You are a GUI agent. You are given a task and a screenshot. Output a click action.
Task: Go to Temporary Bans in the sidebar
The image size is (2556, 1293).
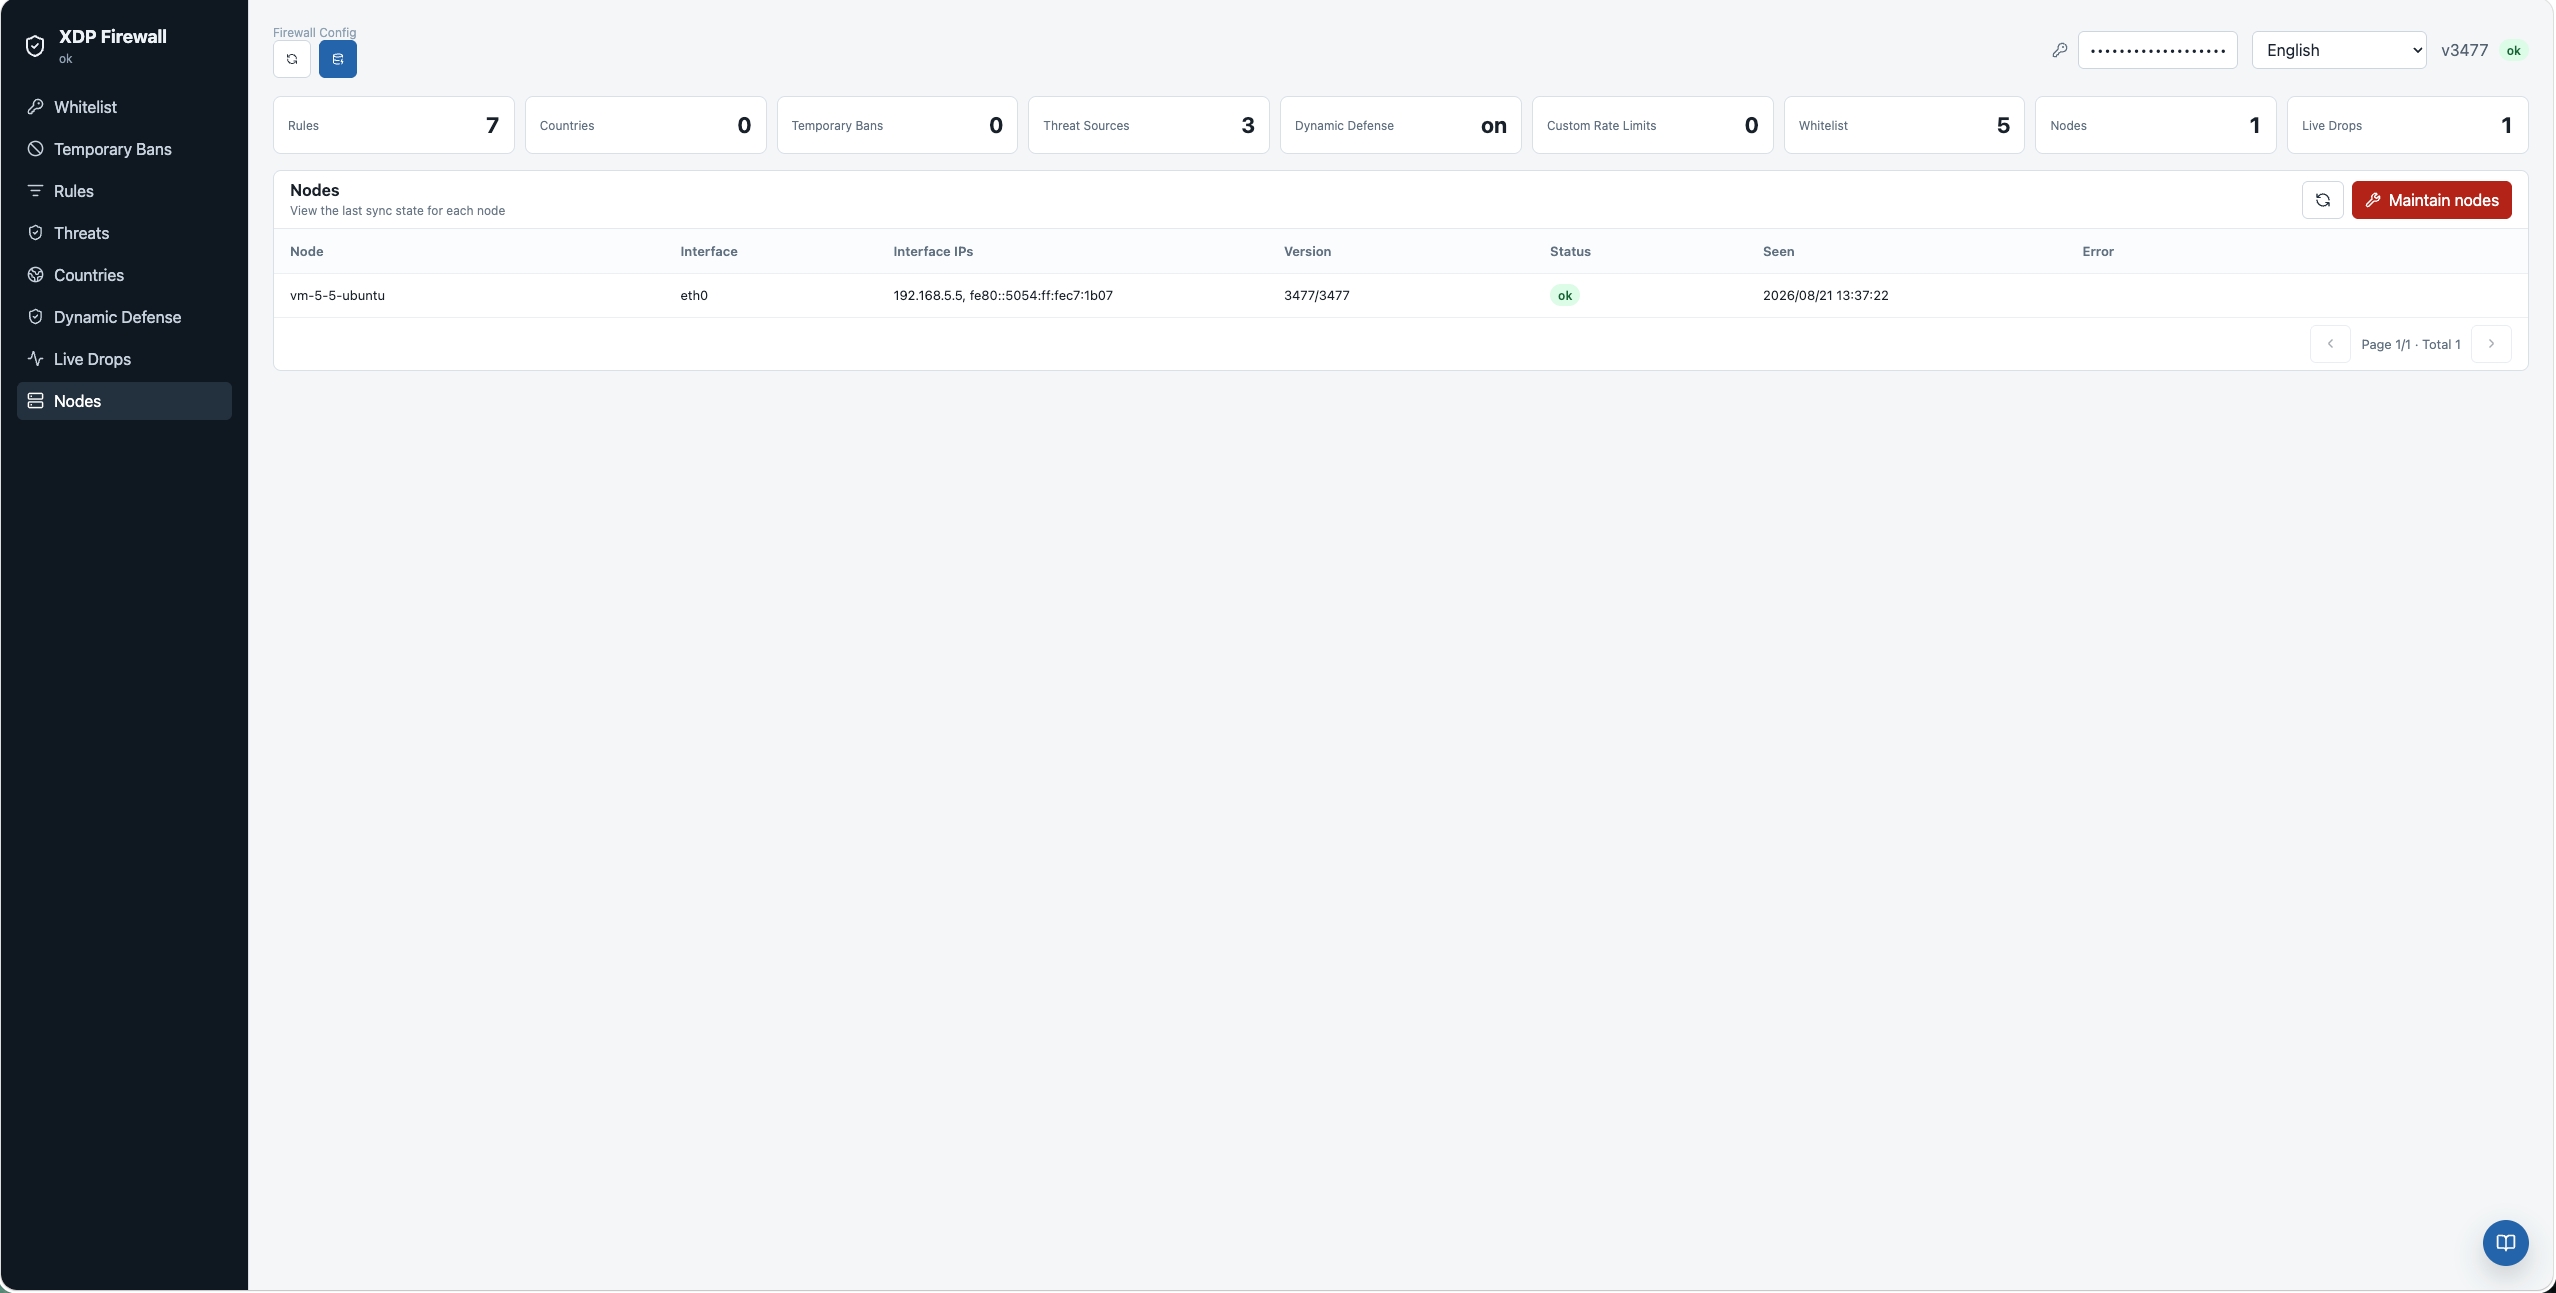[124, 149]
